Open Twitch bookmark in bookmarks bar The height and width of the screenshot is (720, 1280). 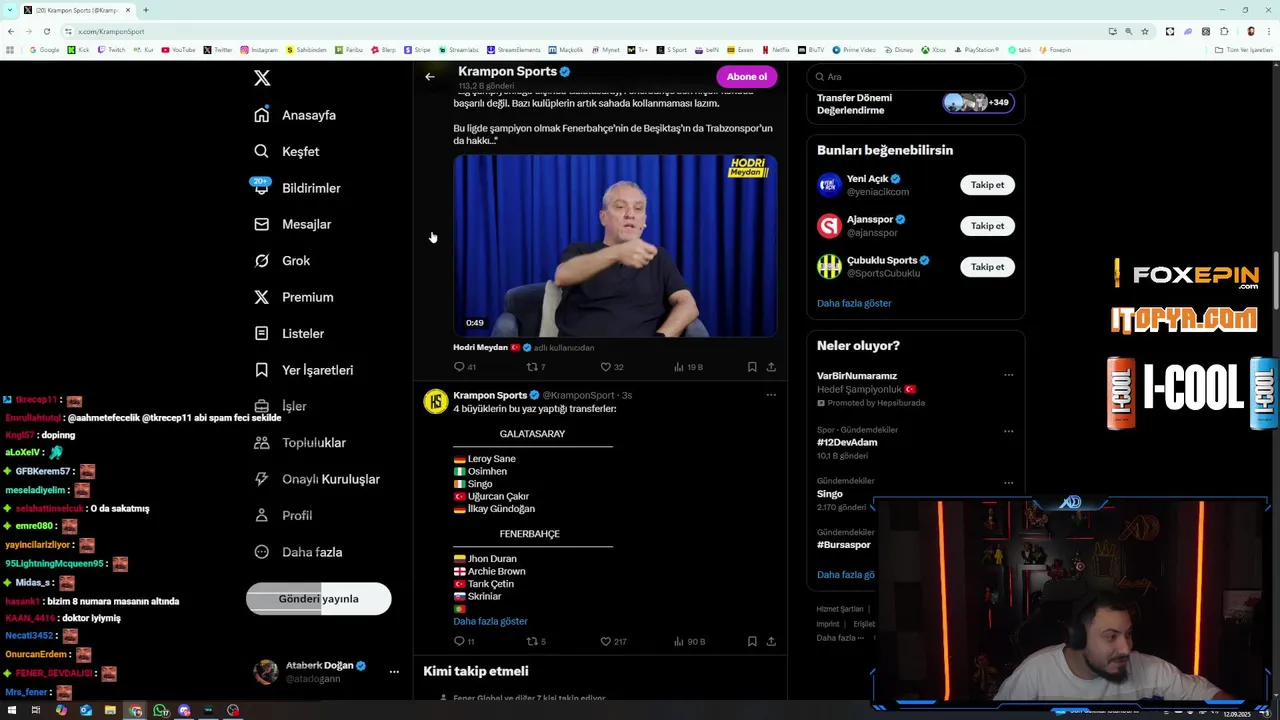pyautogui.click(x=111, y=50)
